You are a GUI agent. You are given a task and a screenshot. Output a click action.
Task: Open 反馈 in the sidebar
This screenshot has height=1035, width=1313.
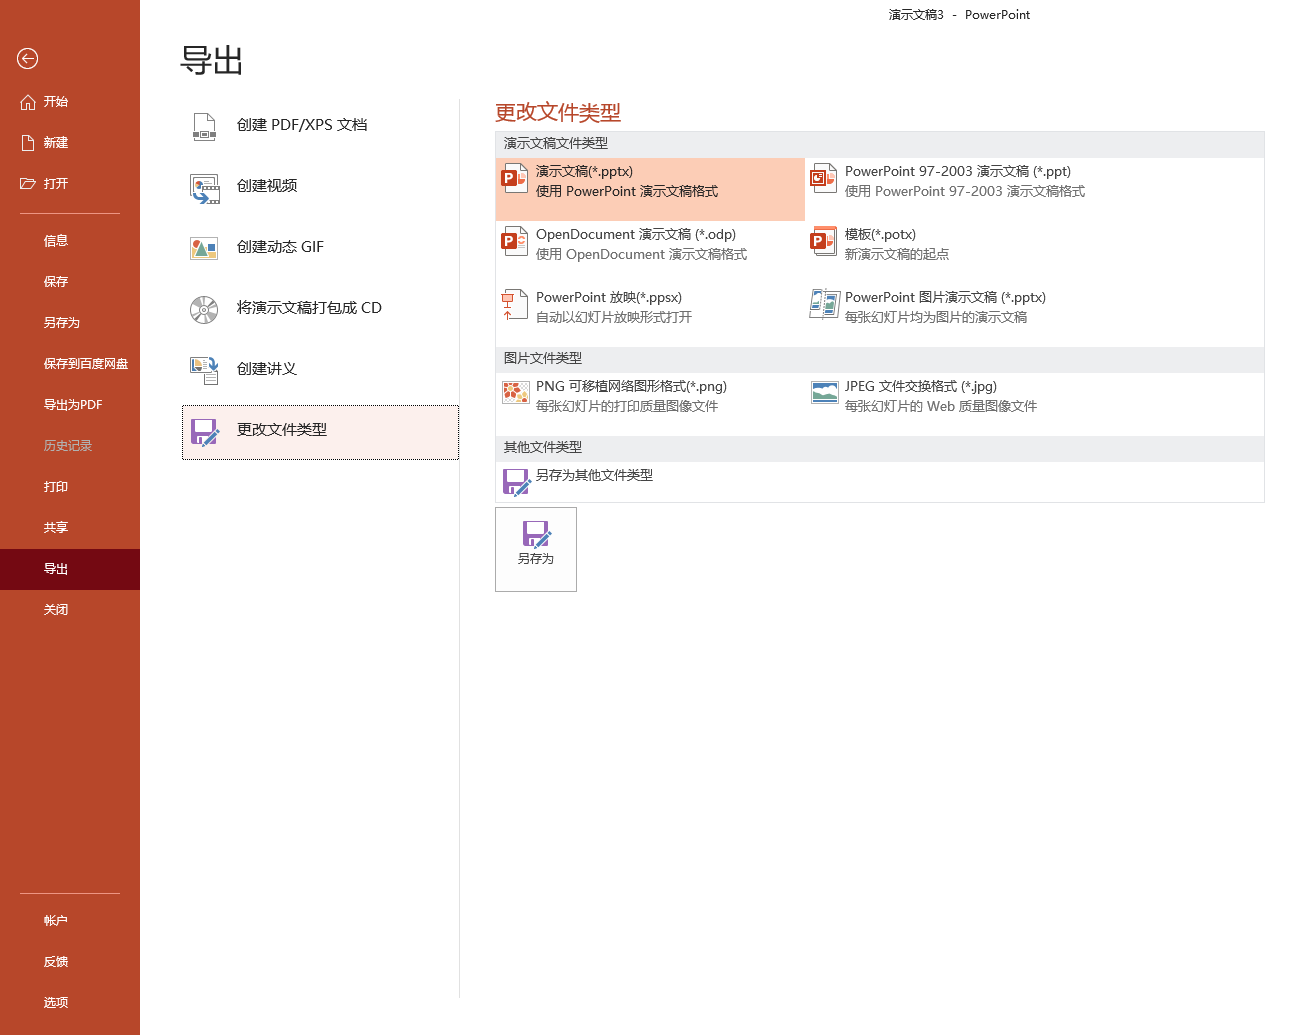70,962
